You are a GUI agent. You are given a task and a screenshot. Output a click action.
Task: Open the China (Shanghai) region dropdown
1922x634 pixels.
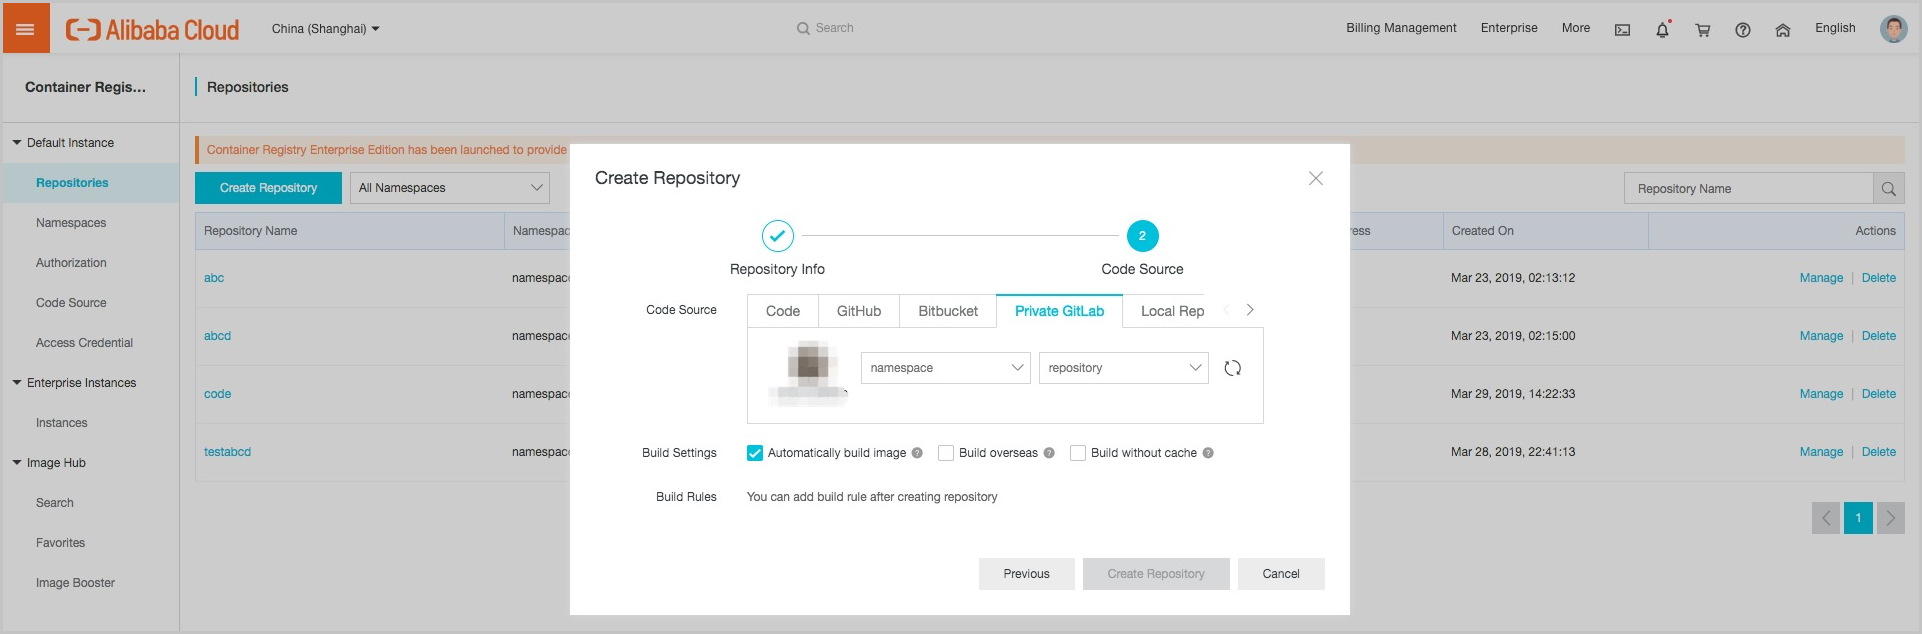point(325,29)
